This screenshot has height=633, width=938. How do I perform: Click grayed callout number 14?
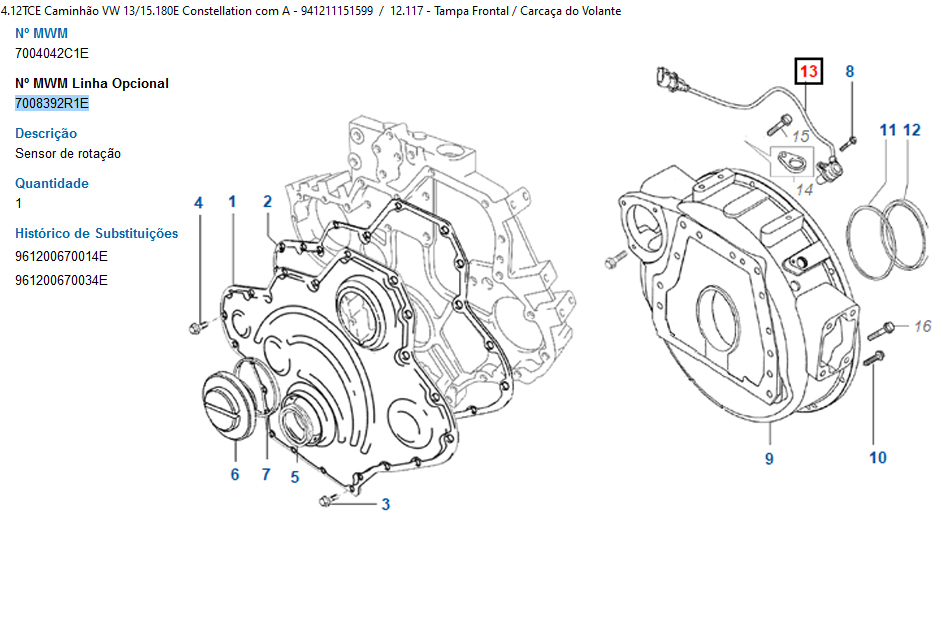(804, 187)
